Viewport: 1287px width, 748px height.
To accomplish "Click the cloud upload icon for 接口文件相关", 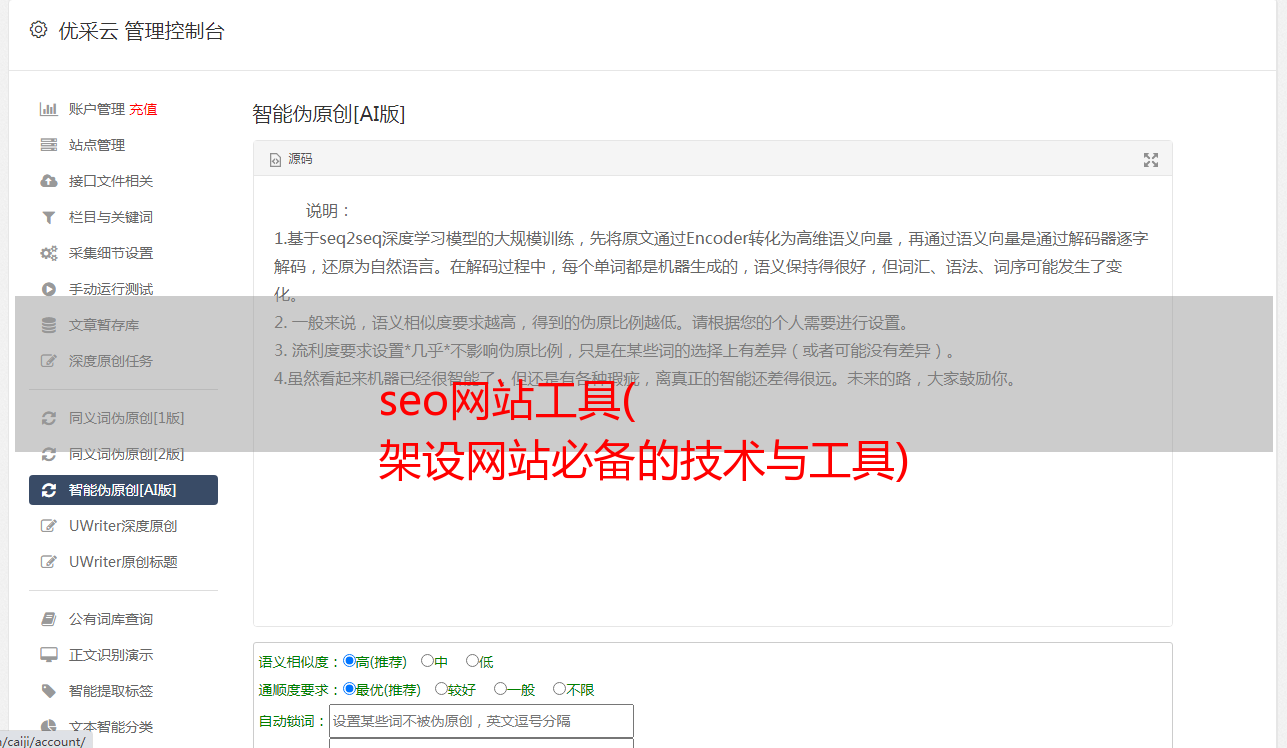I will (48, 181).
